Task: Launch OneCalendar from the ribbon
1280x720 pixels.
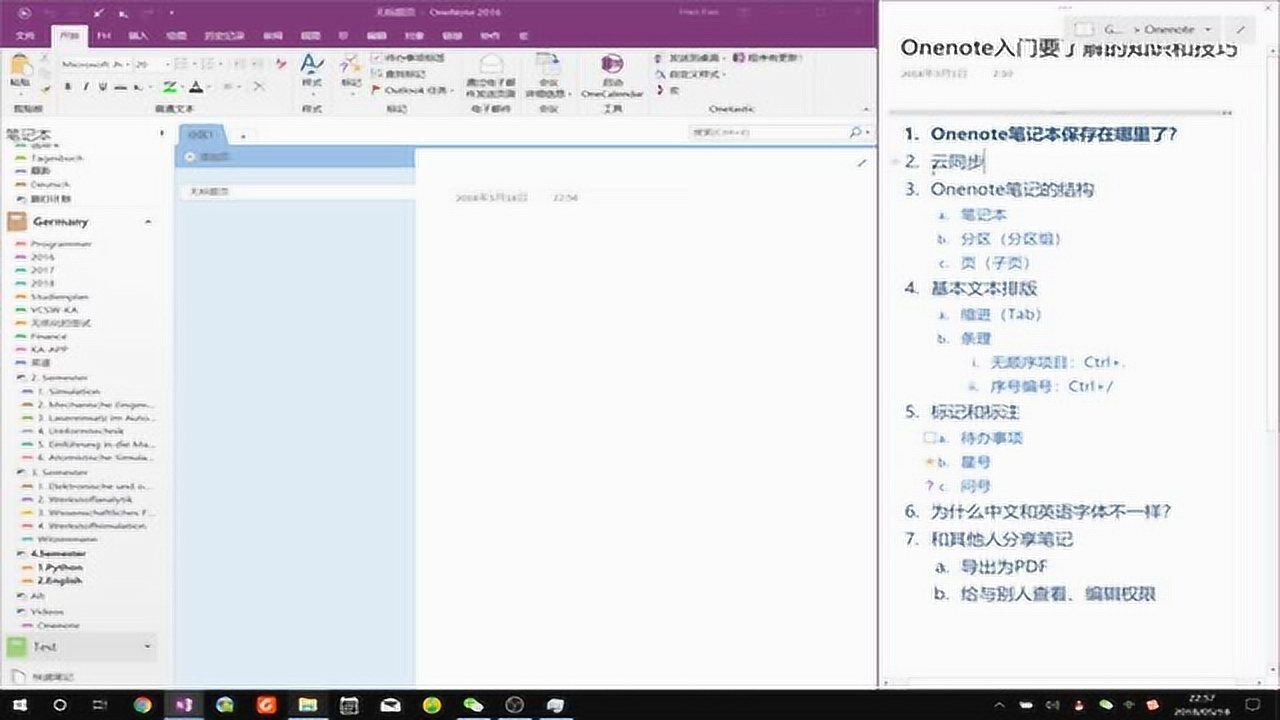Action: pyautogui.click(x=612, y=76)
